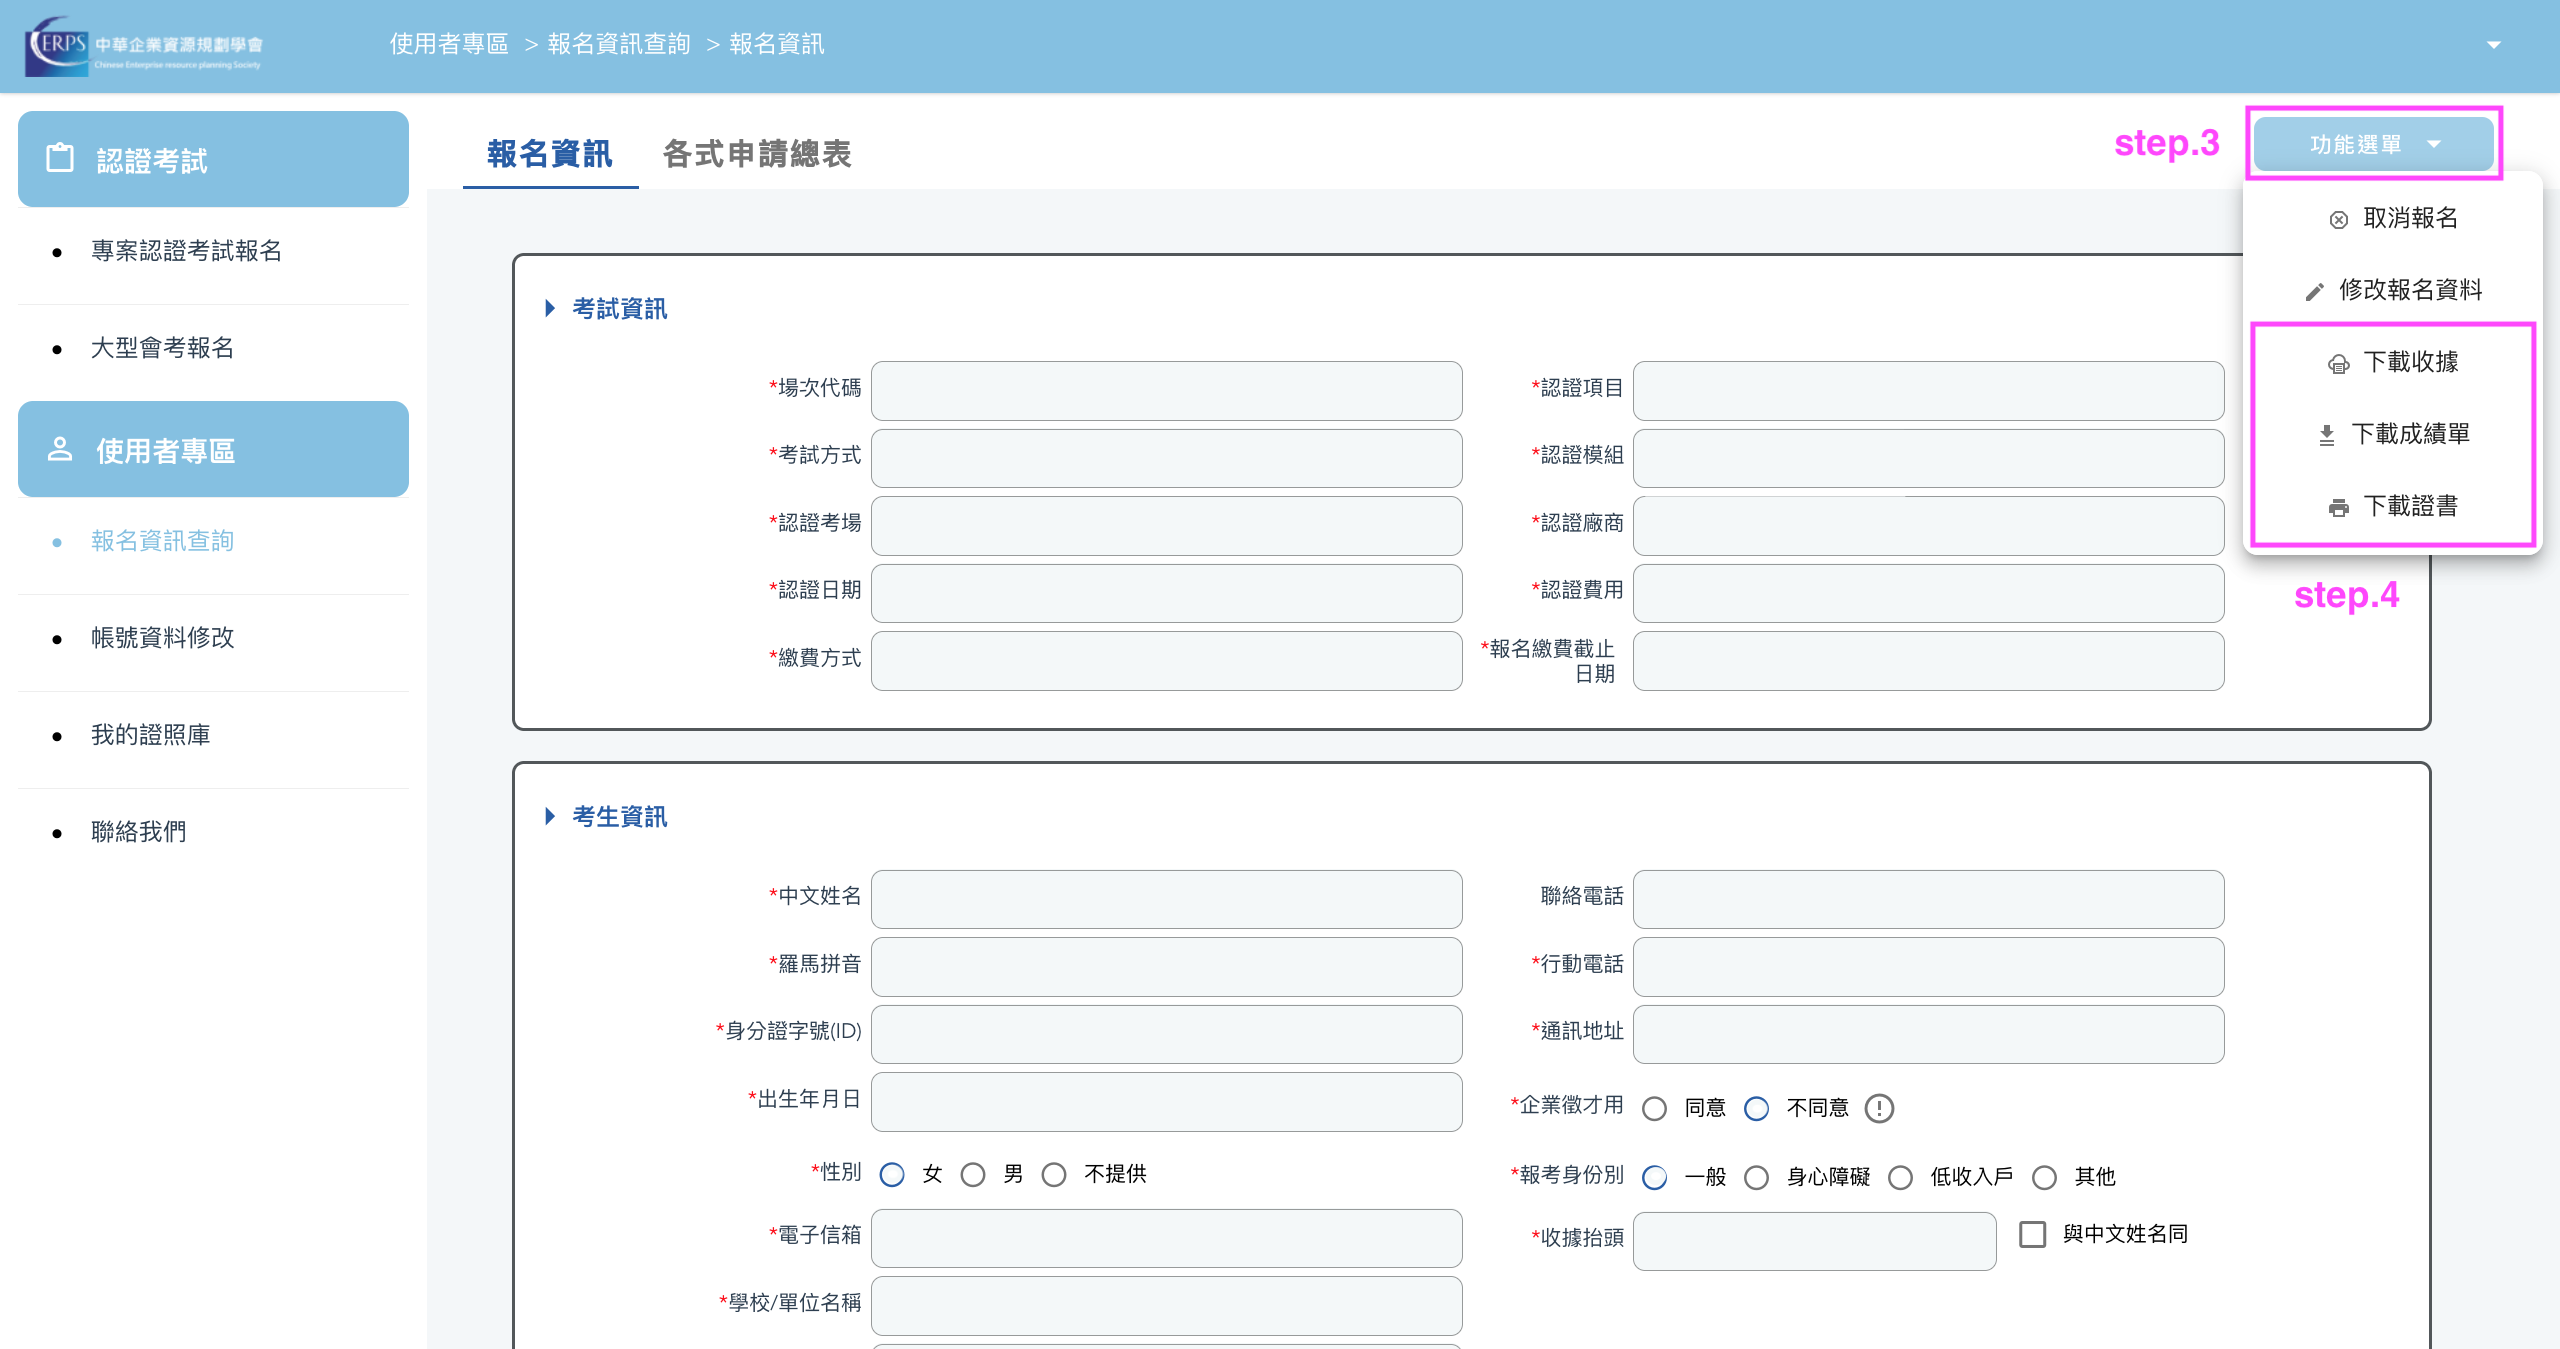Go to 我的證照庫 sidebar link
The image size is (2560, 1349).
click(150, 734)
